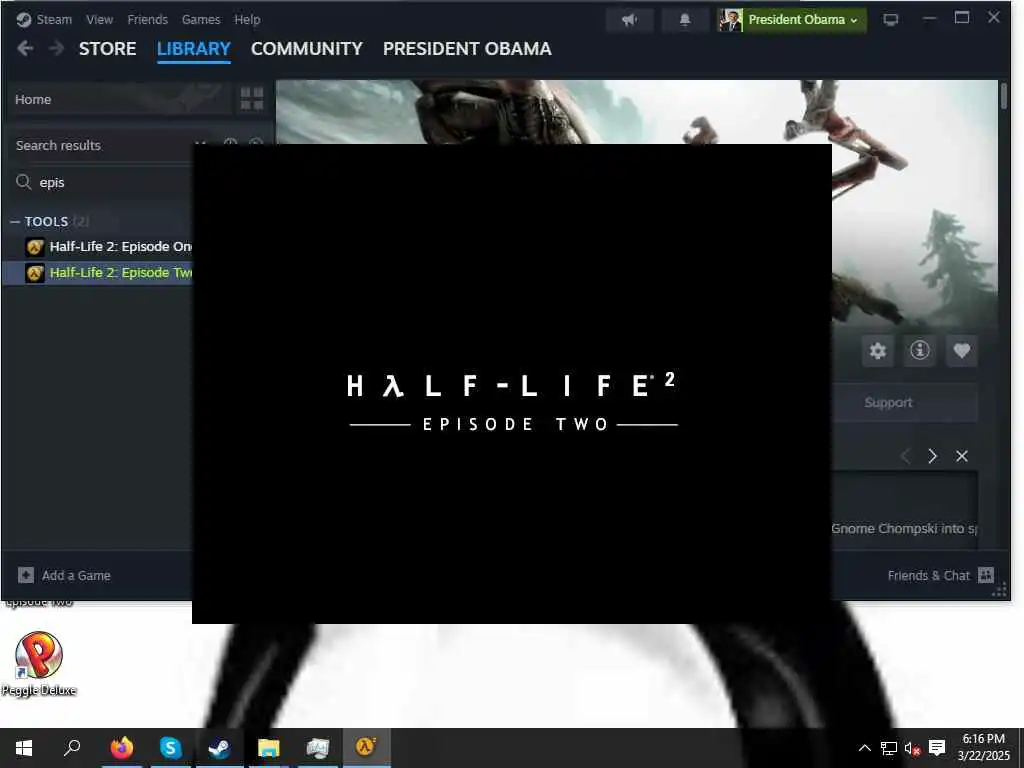Screen dimensions: 1024x768
Task: Click the Episode Two game icon
Action: (35, 273)
